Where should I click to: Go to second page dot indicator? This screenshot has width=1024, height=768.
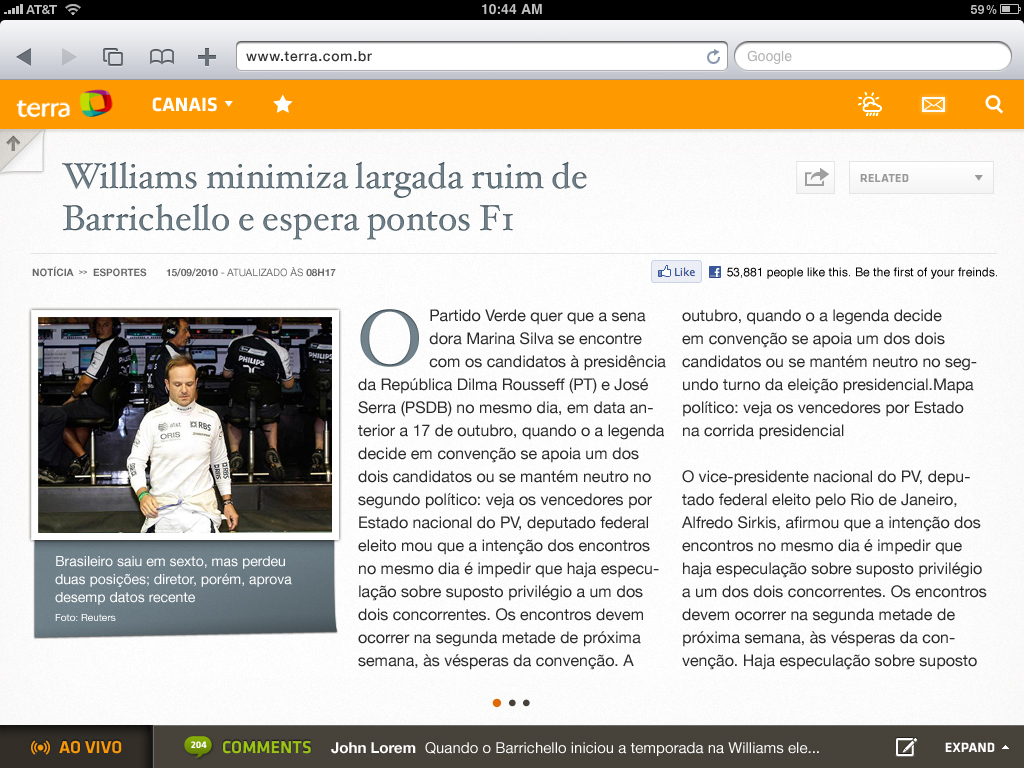512,703
